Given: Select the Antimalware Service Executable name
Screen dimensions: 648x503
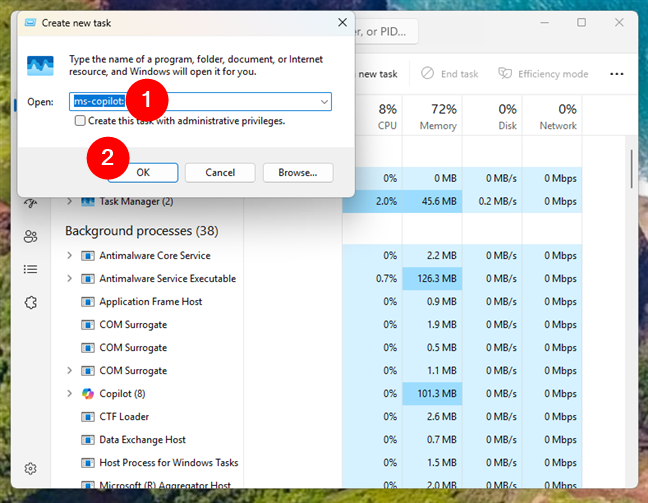Looking at the screenshot, I should click(x=167, y=279).
